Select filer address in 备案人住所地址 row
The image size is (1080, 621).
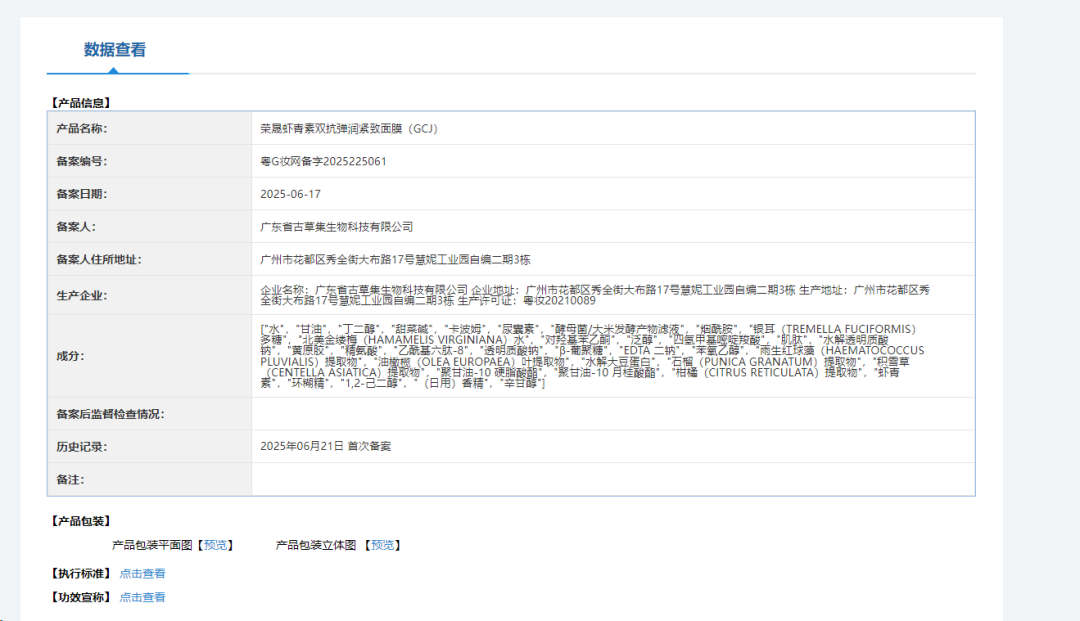395,260
